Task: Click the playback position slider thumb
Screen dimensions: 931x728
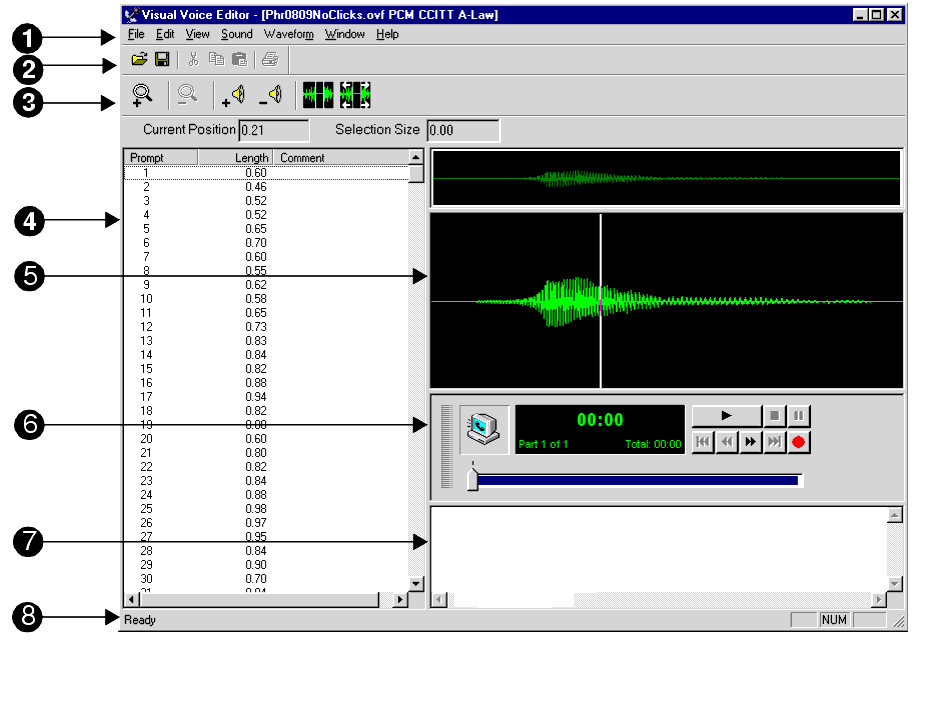Action: click(473, 479)
